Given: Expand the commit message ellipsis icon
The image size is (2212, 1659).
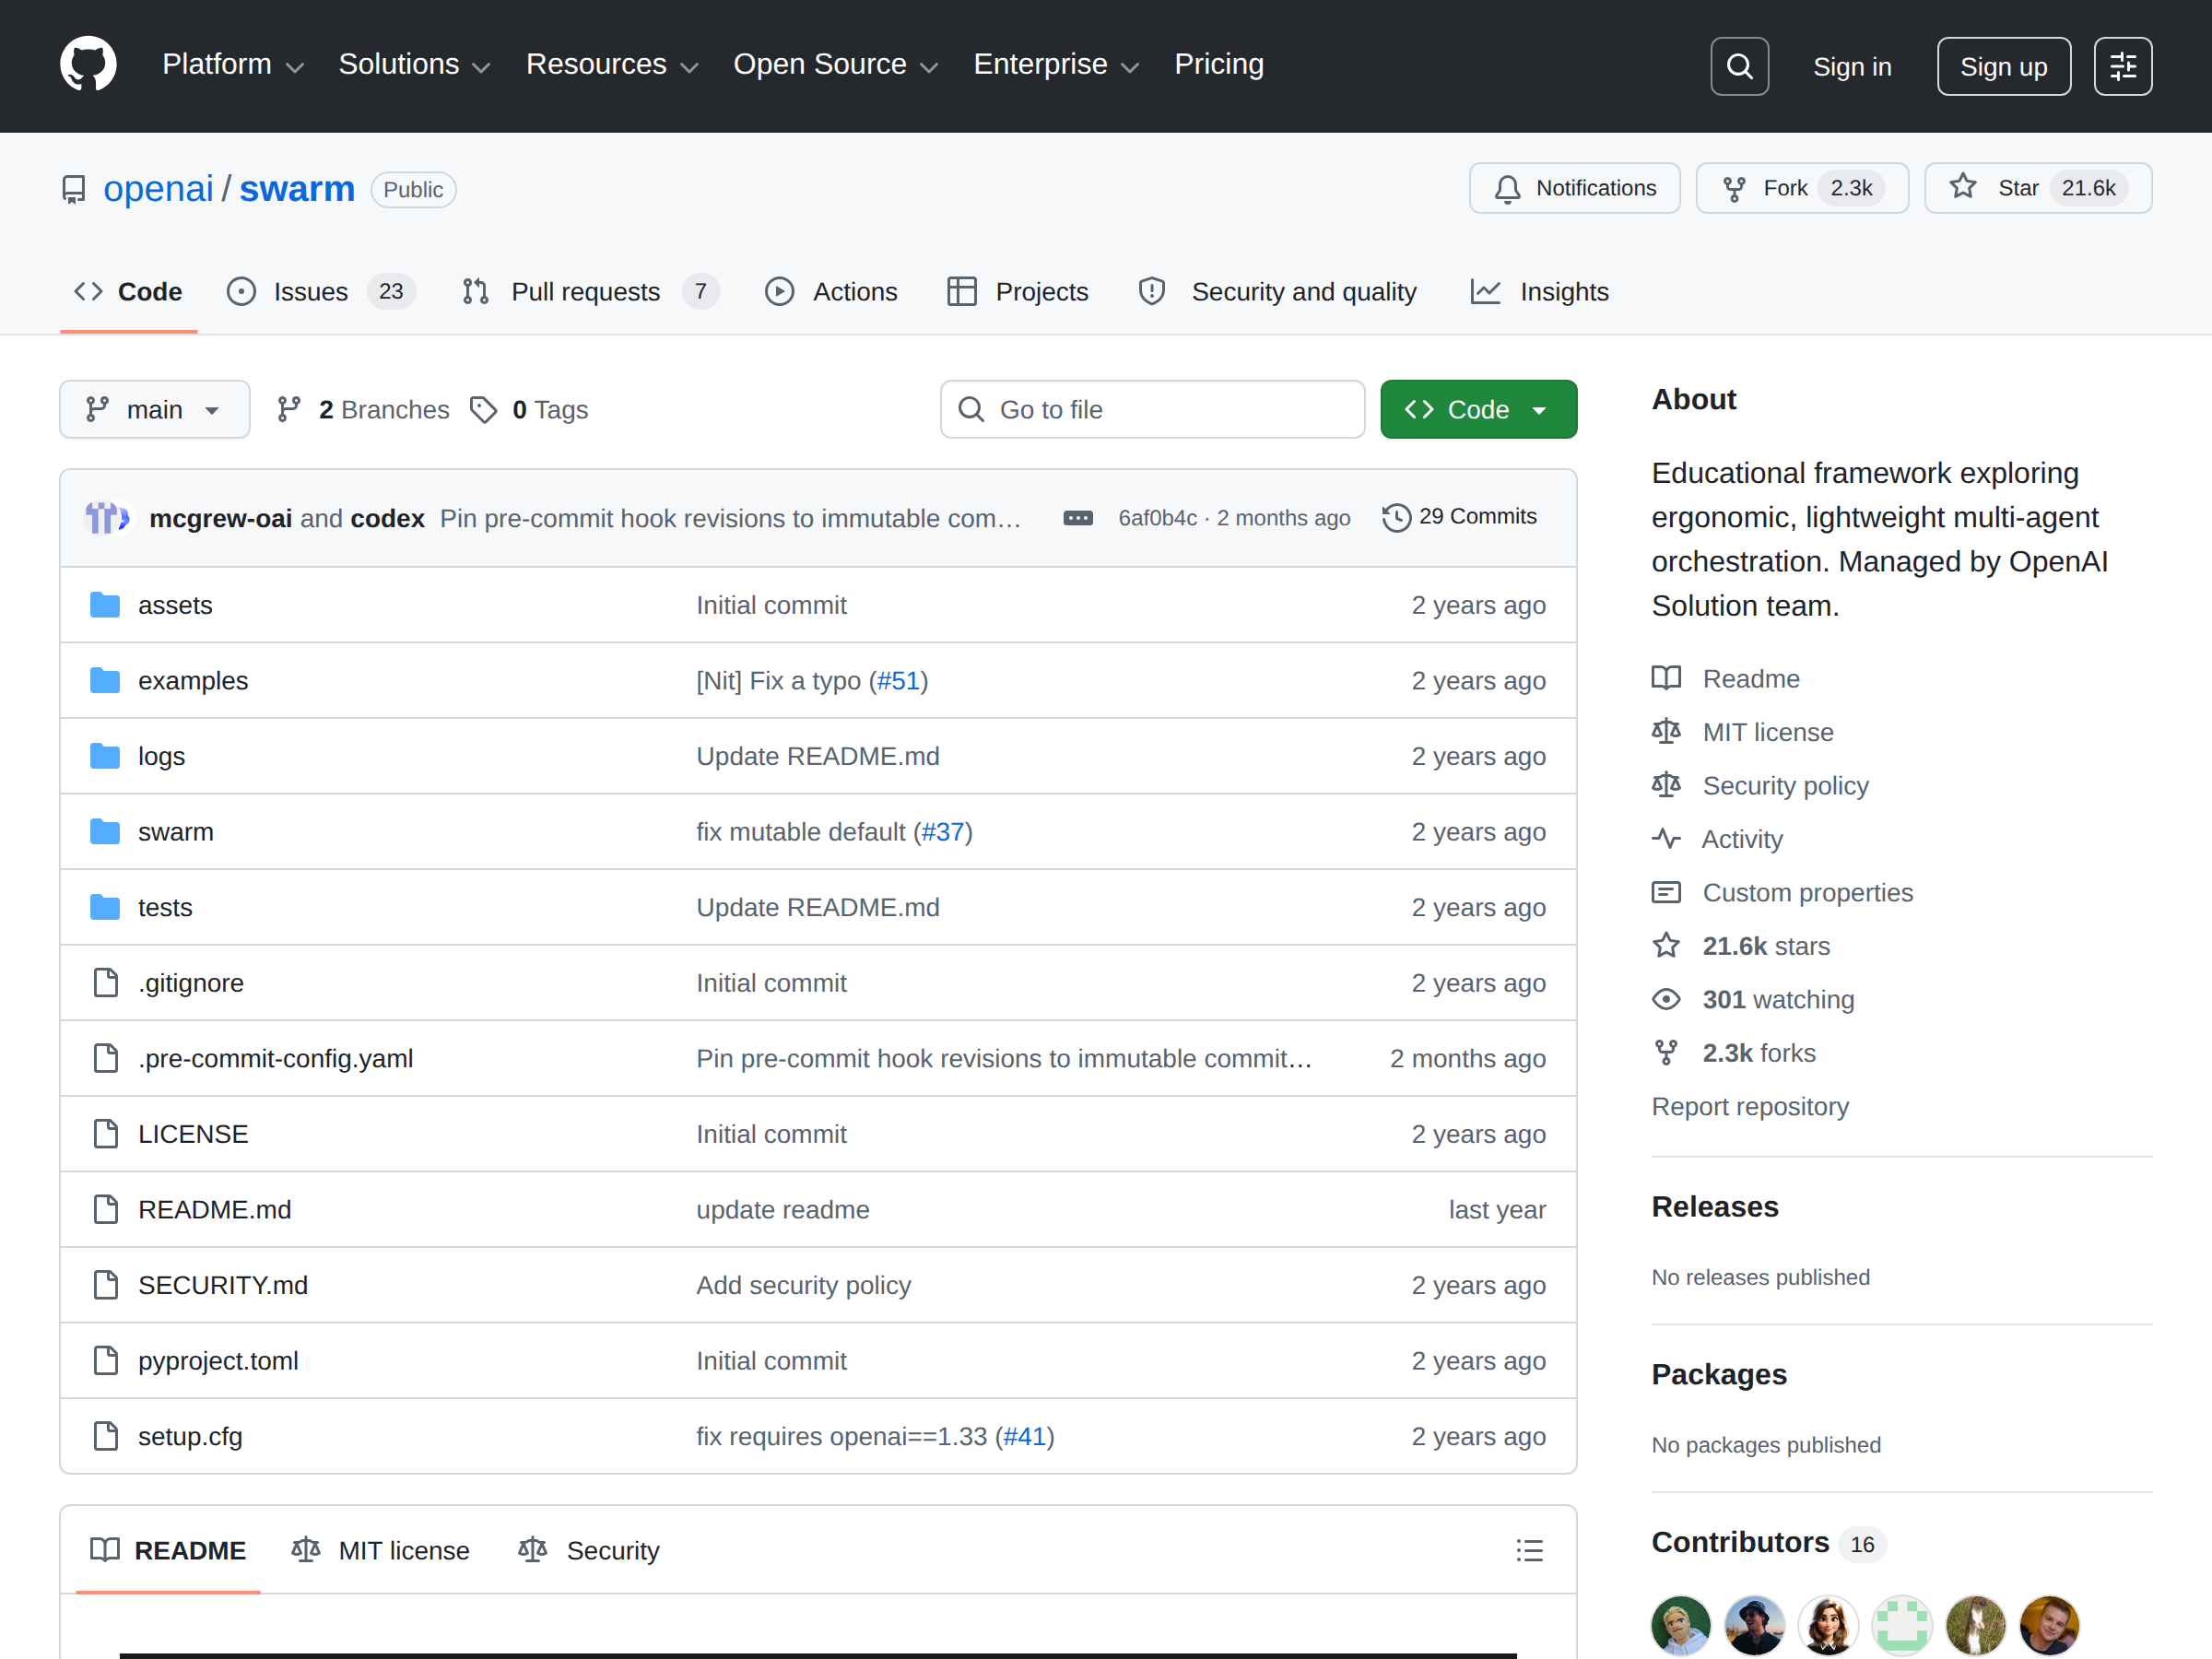Looking at the screenshot, I should [1077, 518].
